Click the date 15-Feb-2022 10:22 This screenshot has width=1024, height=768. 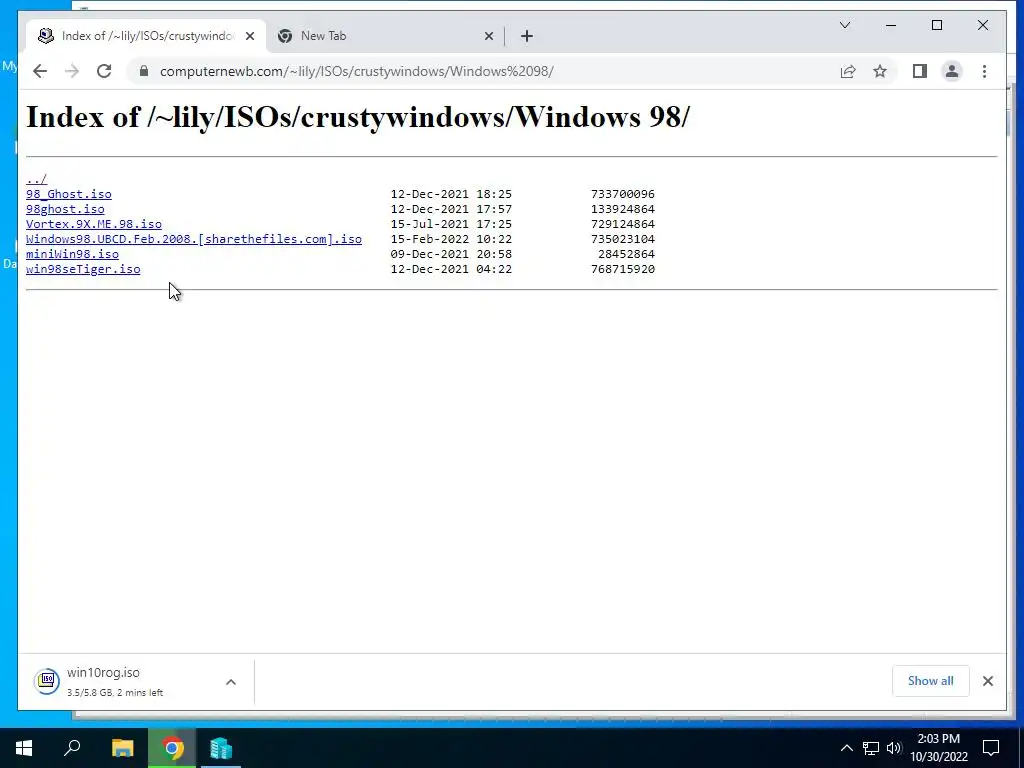click(x=451, y=239)
